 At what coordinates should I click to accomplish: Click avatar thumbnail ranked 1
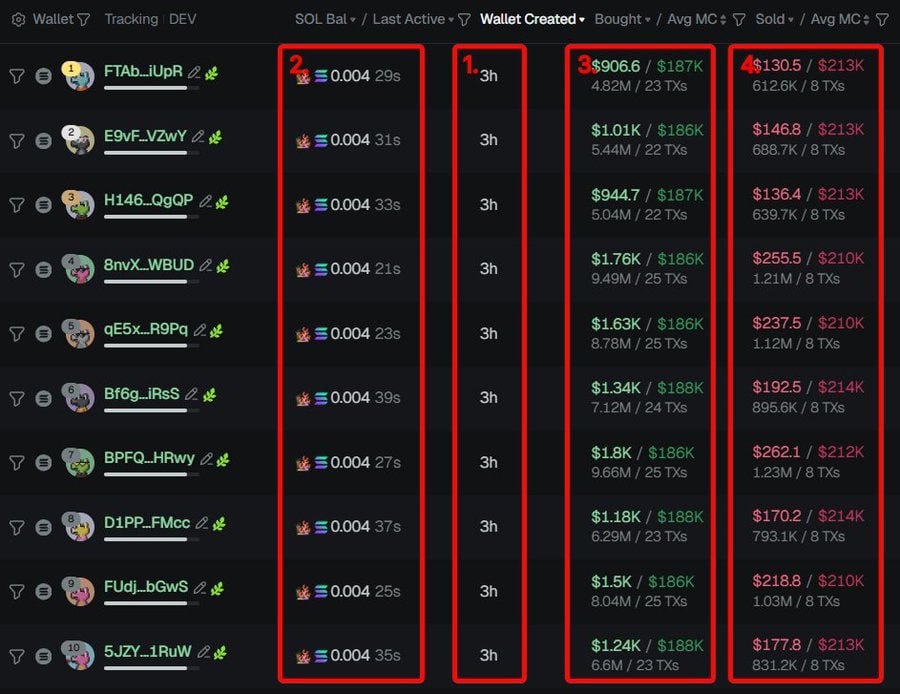79,76
